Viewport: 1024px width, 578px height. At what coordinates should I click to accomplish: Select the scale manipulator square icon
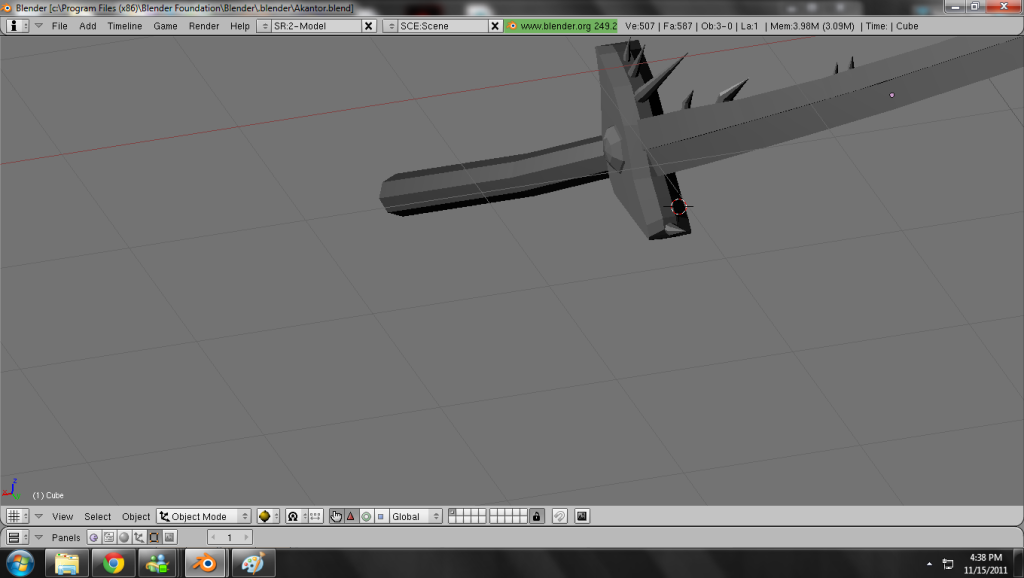coord(380,517)
